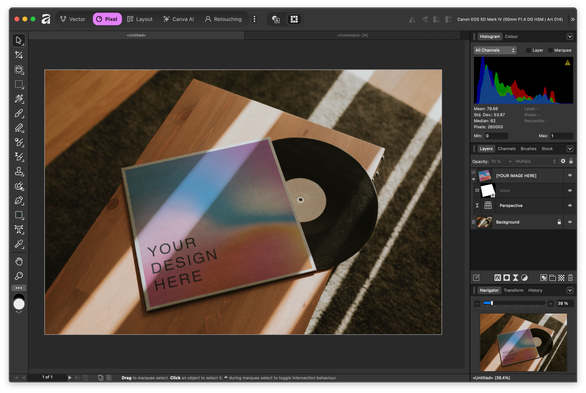Open the Layers panel options chevron
This screenshot has width=586, height=393.
pos(570,149)
